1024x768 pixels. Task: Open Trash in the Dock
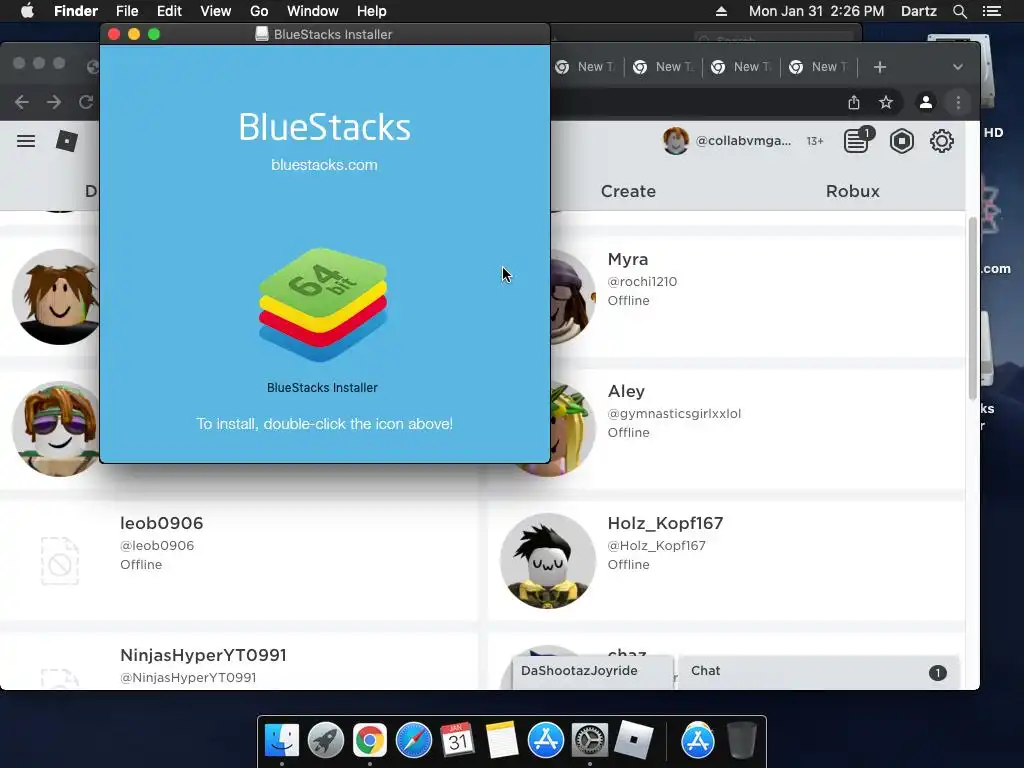741,740
